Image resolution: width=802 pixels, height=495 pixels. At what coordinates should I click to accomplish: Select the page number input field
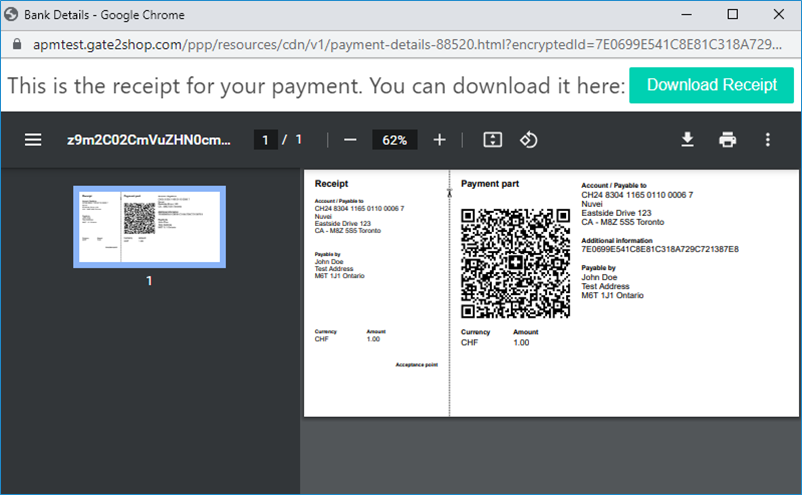pos(265,140)
